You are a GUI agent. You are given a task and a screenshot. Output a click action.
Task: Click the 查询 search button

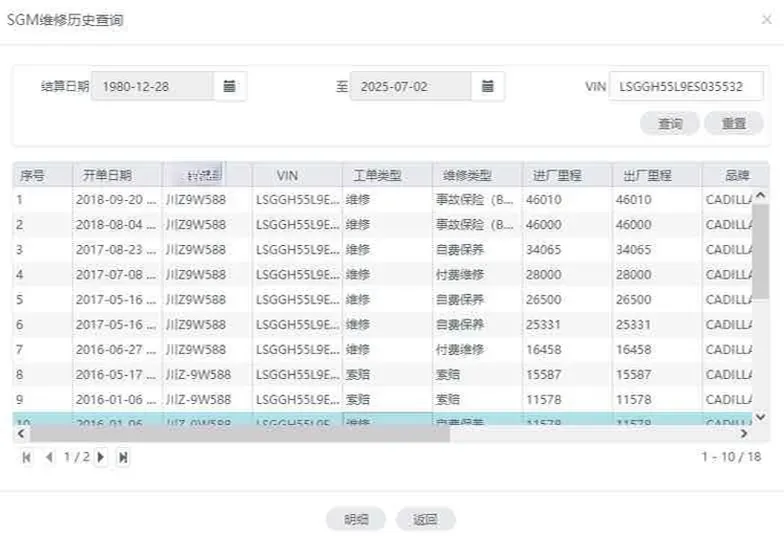[x=670, y=124]
